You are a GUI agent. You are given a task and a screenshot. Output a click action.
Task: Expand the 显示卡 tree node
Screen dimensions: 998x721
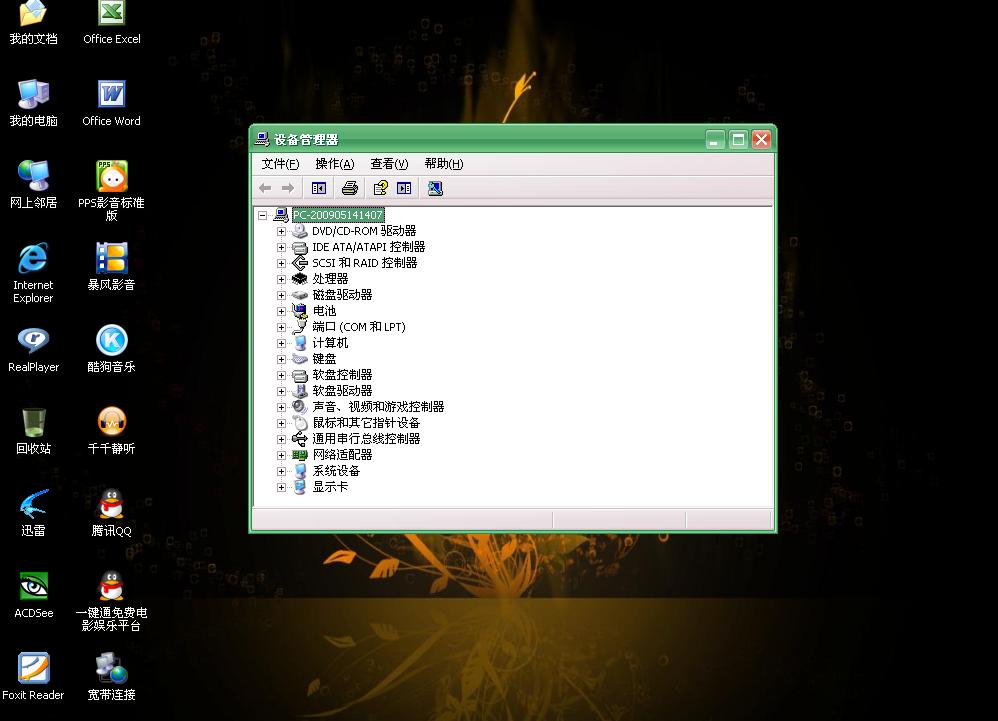tap(282, 487)
